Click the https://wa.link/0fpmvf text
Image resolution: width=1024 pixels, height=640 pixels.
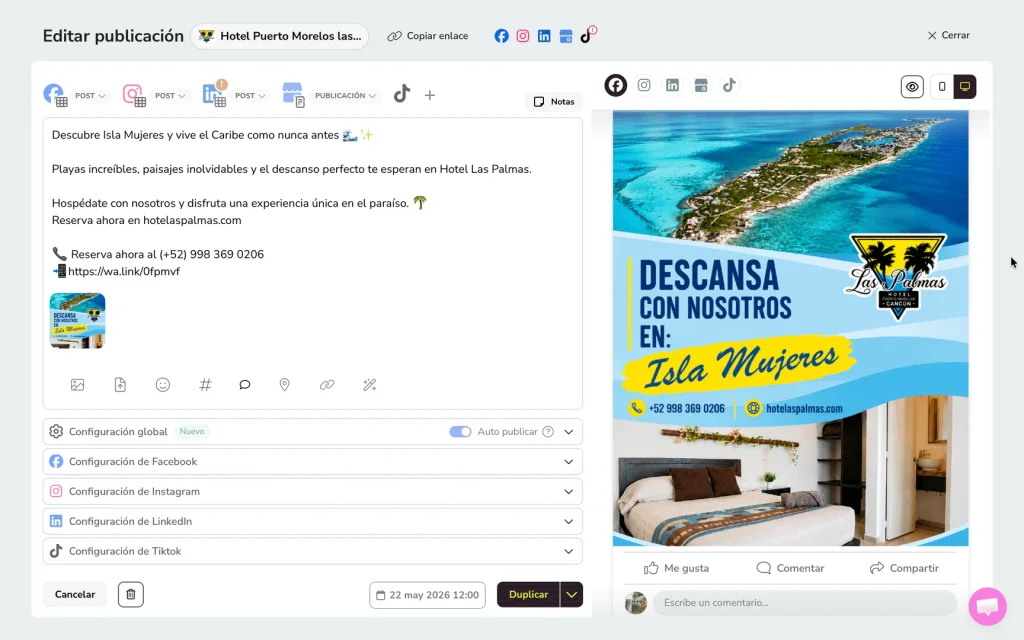(123, 271)
